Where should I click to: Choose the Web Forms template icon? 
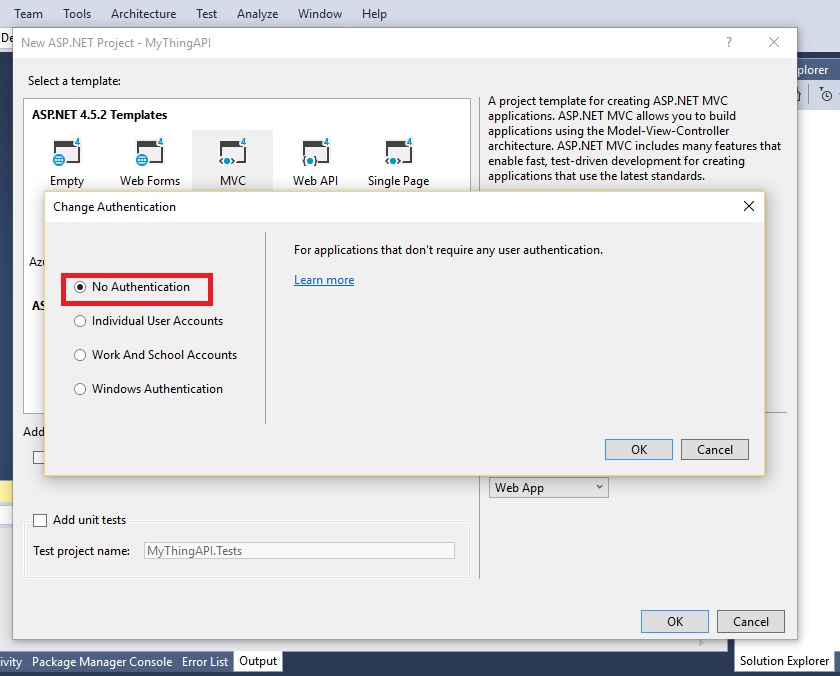tap(150, 154)
